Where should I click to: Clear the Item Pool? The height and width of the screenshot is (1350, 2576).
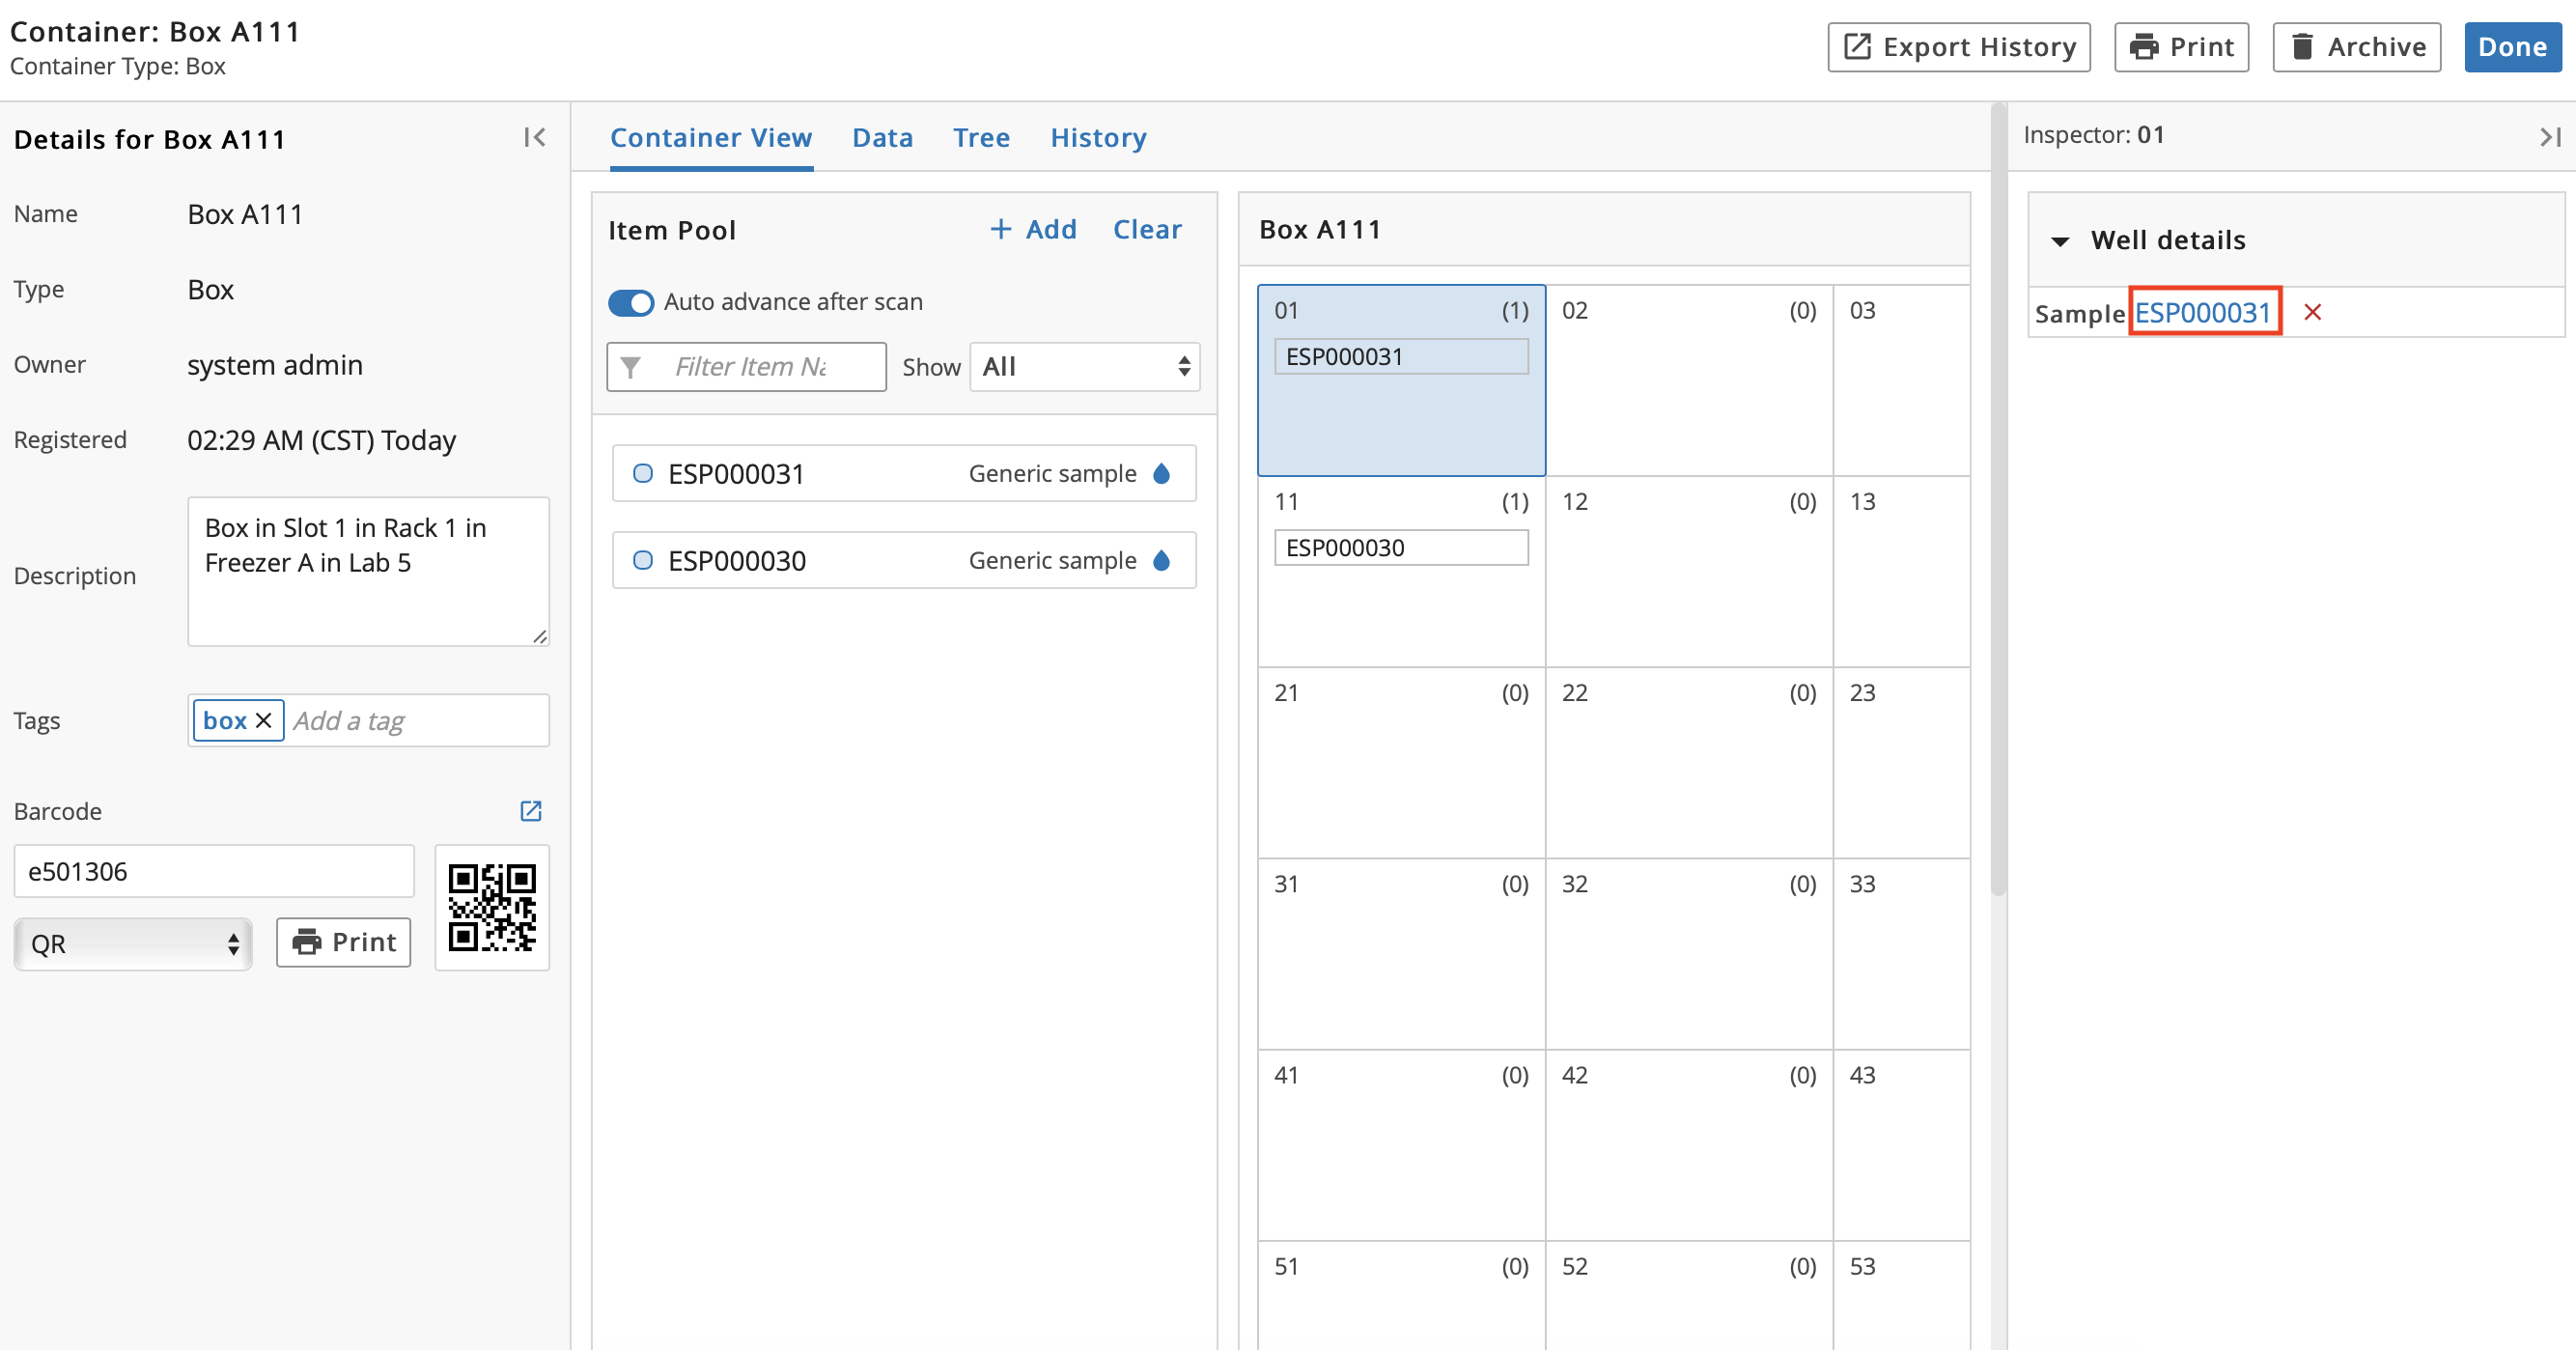click(1147, 230)
